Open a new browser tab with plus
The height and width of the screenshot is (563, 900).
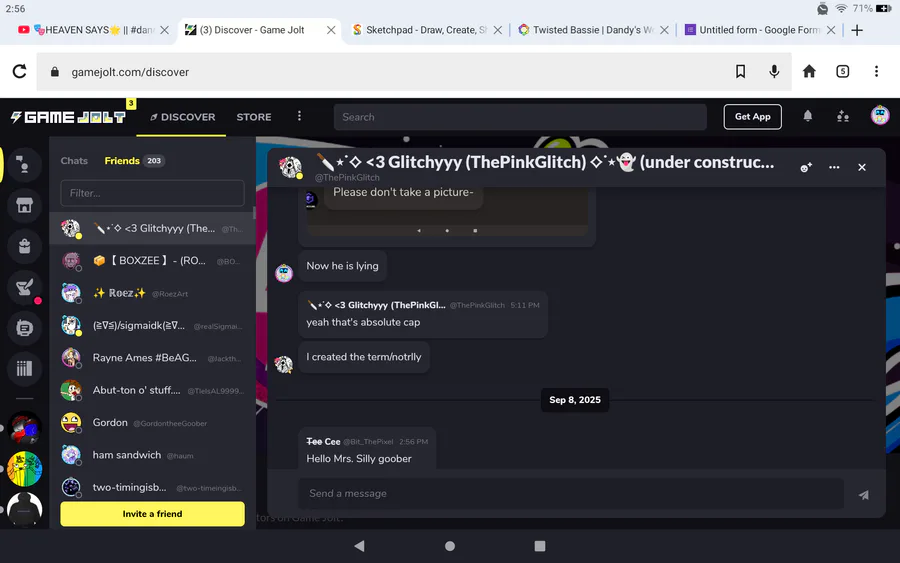click(x=857, y=30)
